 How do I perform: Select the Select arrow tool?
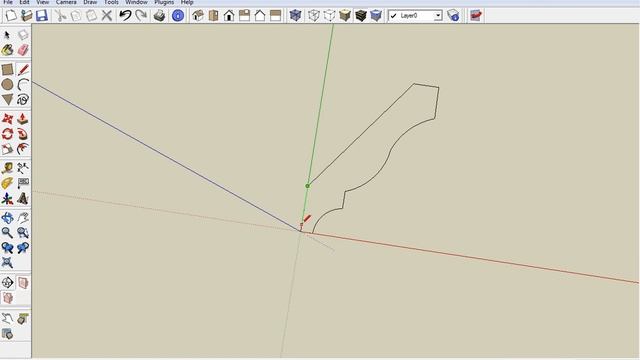(x=7, y=35)
